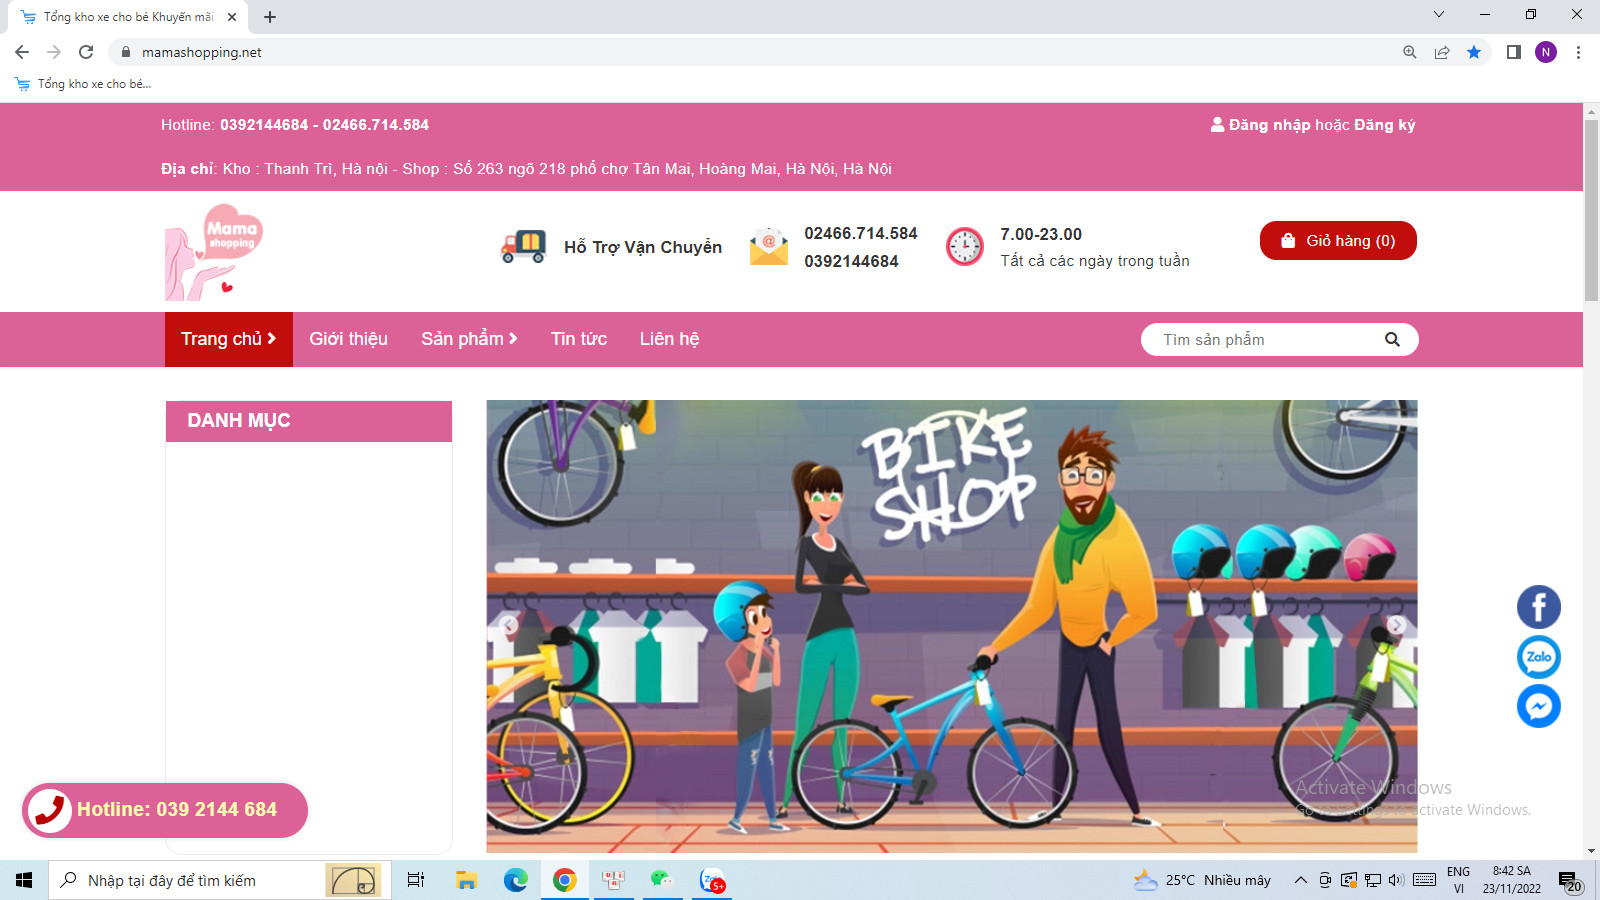
Task: Click the red phone icon on hotline badge
Action: [48, 810]
